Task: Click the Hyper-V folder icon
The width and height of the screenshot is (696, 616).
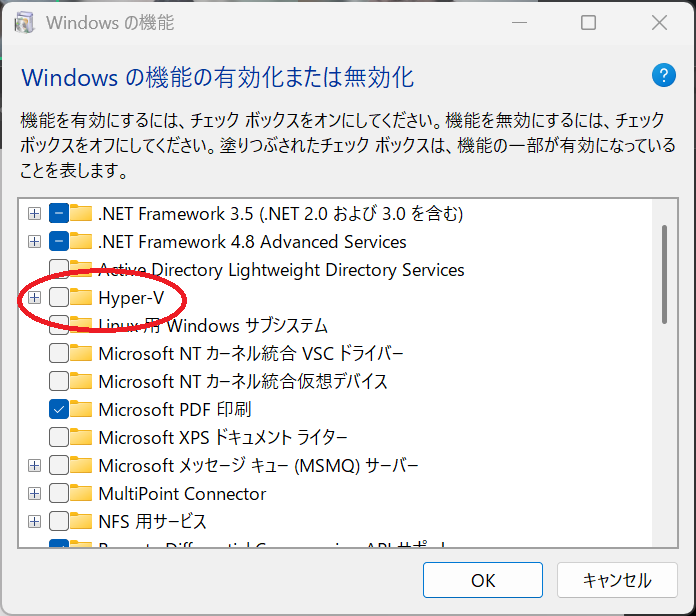Action: 82,298
